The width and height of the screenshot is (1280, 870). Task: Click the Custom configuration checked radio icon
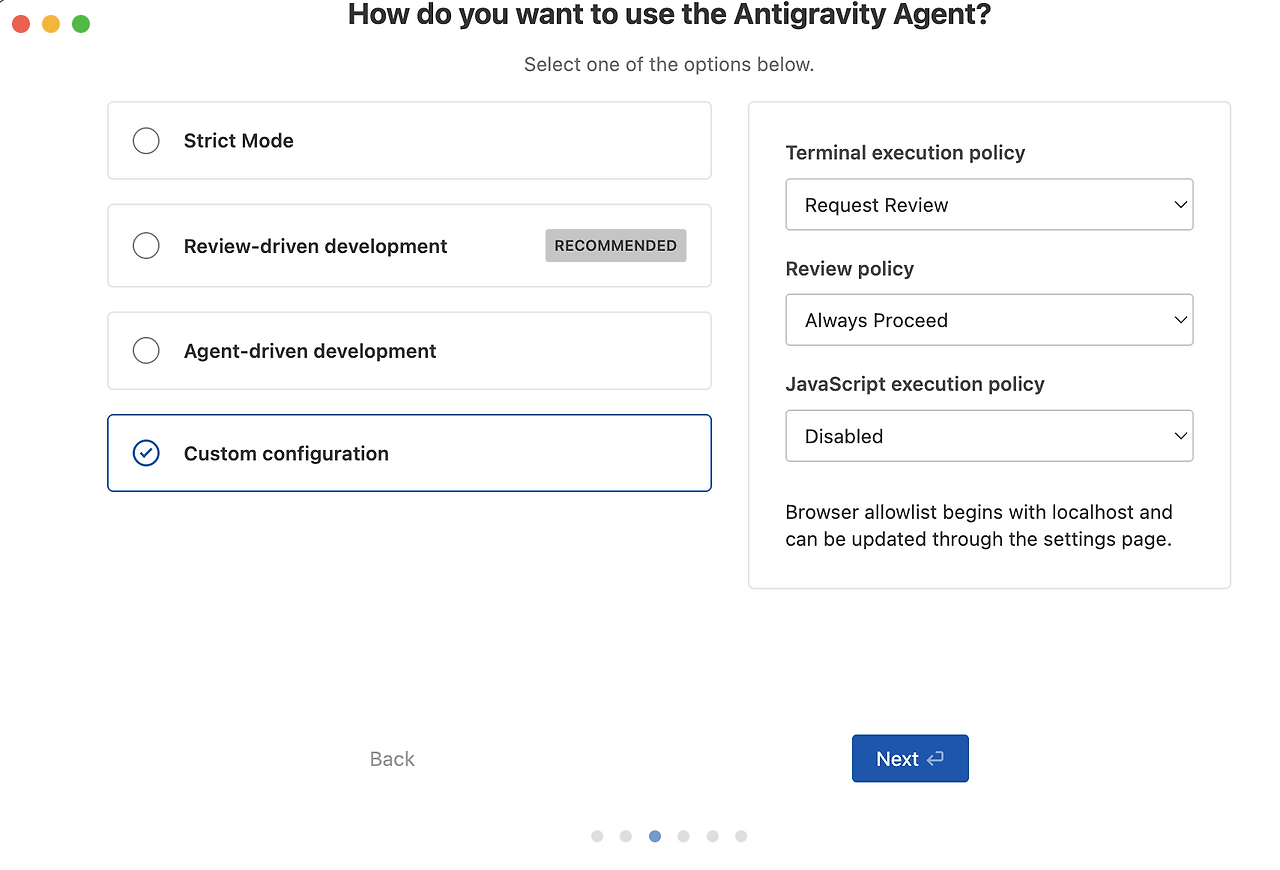click(x=146, y=454)
